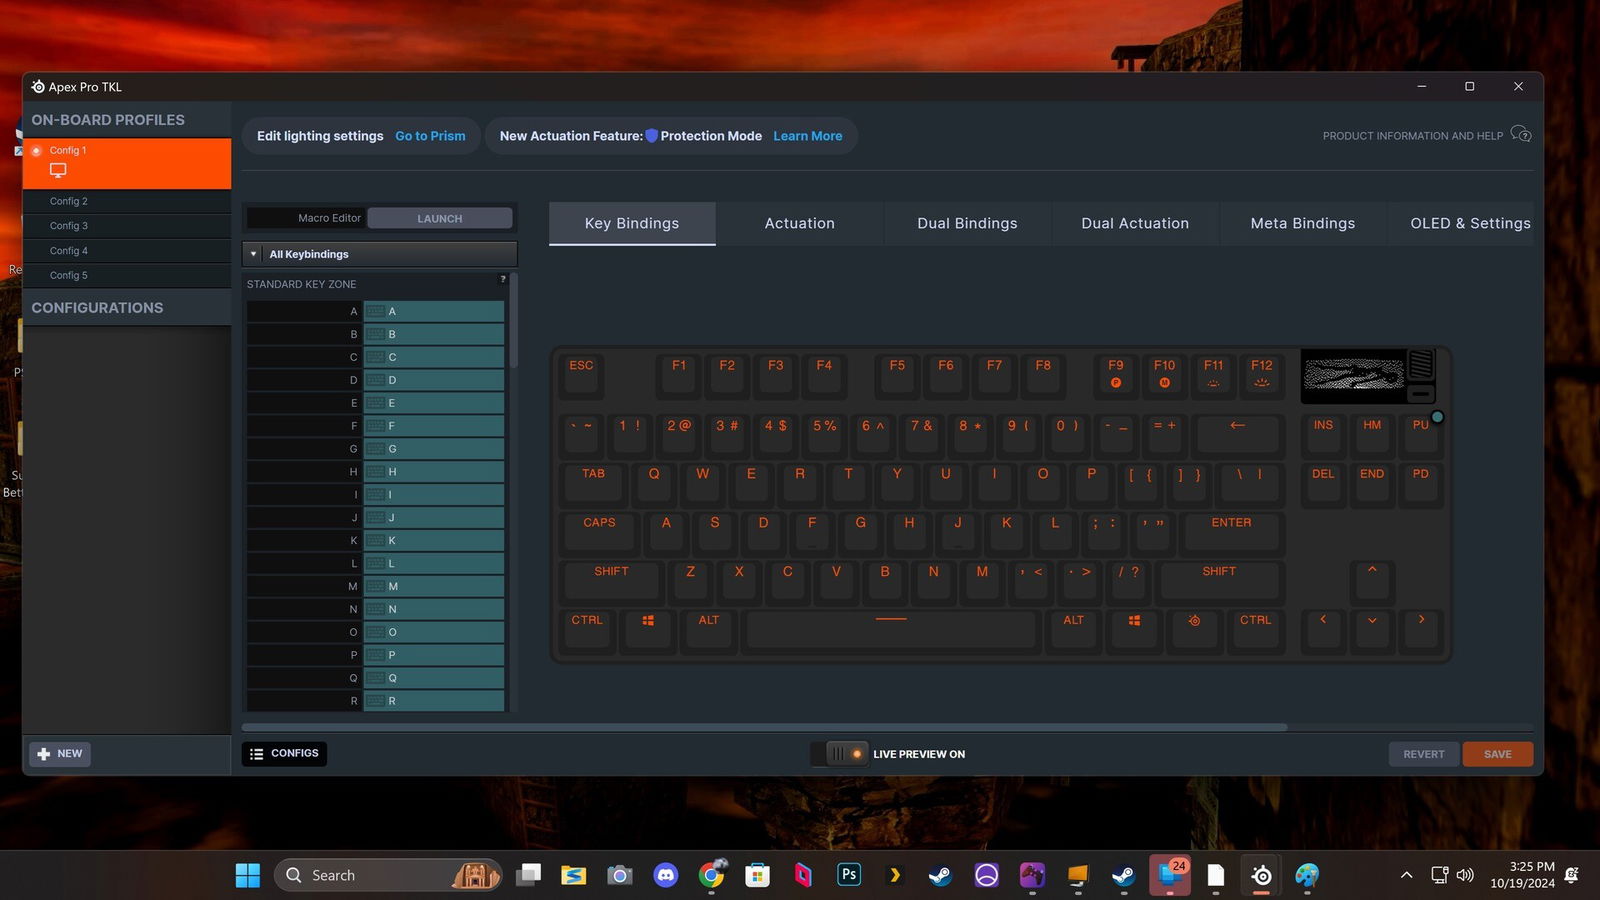The width and height of the screenshot is (1600, 900).
Task: Show hidden system tray icons chevron
Action: pos(1406,875)
